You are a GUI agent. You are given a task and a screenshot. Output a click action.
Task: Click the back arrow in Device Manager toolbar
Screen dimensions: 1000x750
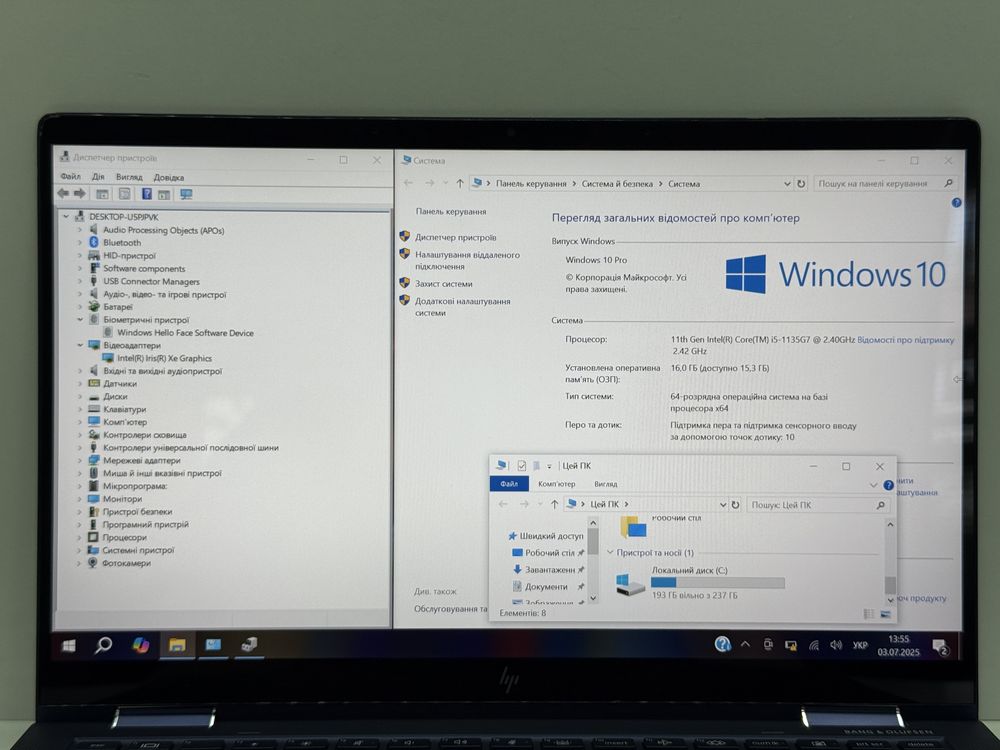click(62, 194)
